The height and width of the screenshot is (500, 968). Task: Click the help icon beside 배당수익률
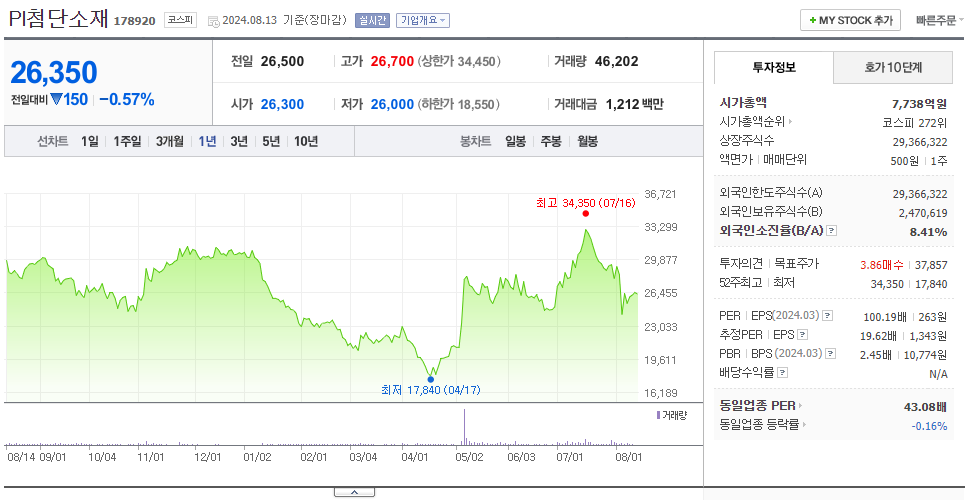783,373
